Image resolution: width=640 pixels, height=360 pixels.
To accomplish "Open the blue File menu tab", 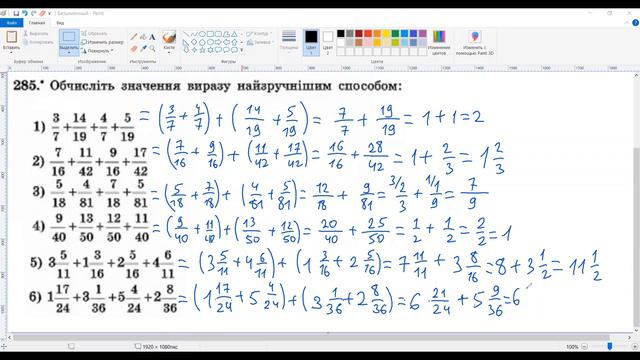I will [11, 23].
